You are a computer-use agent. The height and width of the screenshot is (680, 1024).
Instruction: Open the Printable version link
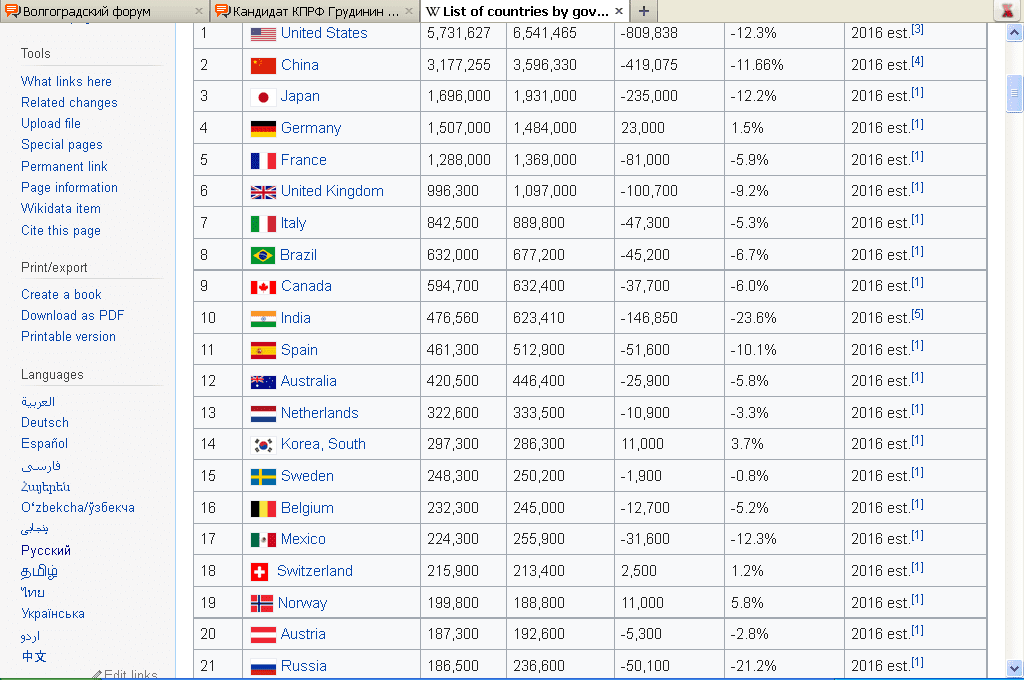pos(68,336)
